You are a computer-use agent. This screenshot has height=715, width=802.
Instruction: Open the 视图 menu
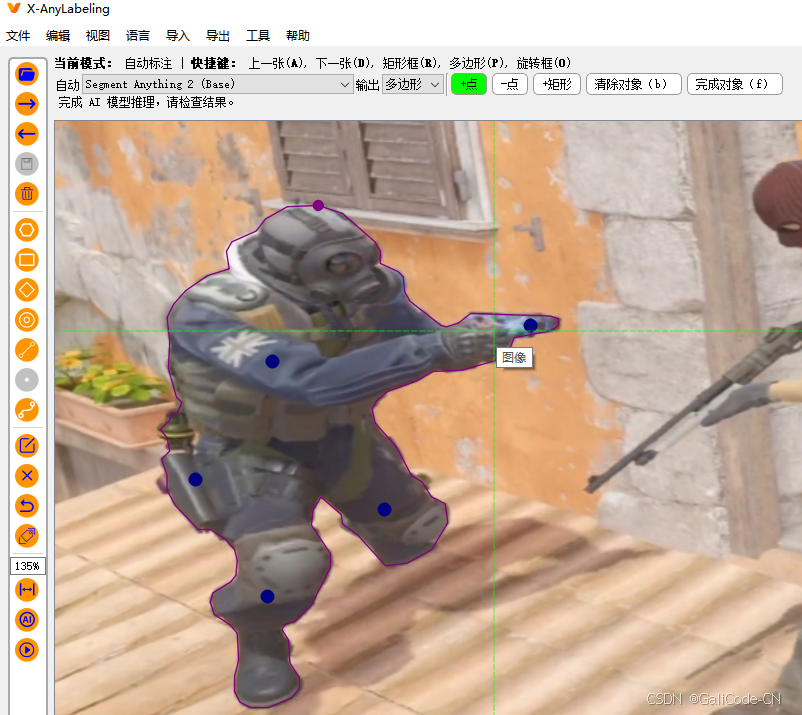tap(98, 36)
